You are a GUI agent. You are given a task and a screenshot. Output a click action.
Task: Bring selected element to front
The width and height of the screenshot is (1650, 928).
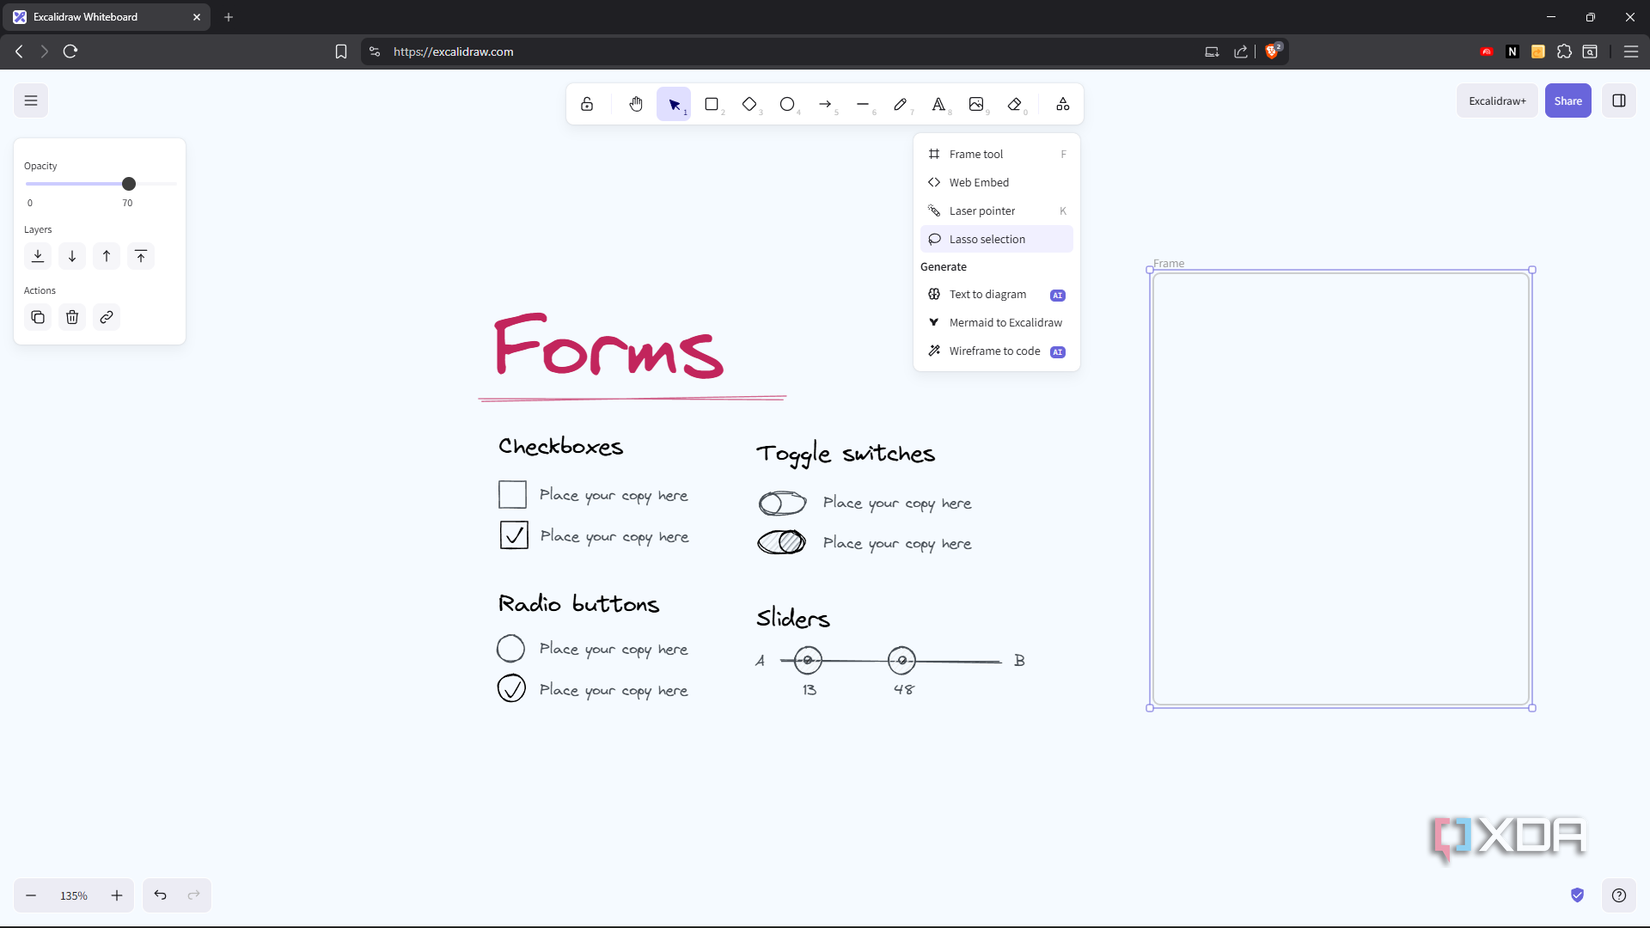[141, 256]
